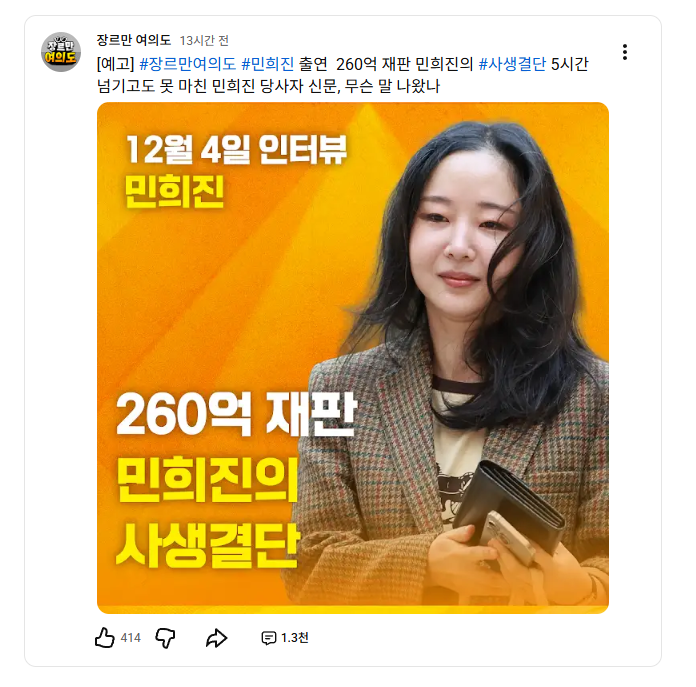Visit the 장르만 여의도 channel name link
Viewport: 696px width, 687px height.
(x=134, y=40)
